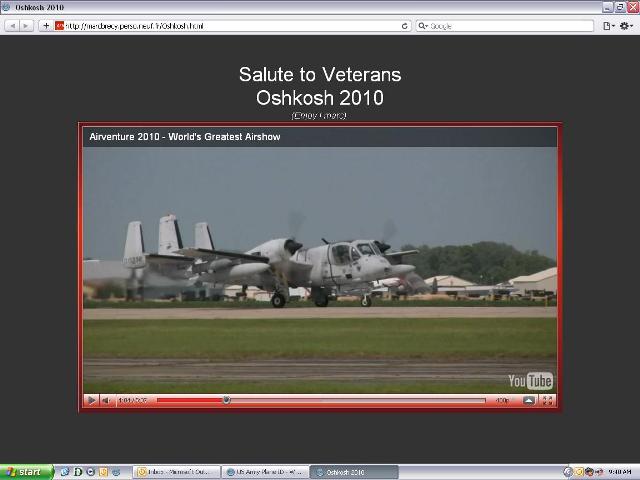
Task: Switch to the Inbox taskbar window
Action: [x=176, y=472]
